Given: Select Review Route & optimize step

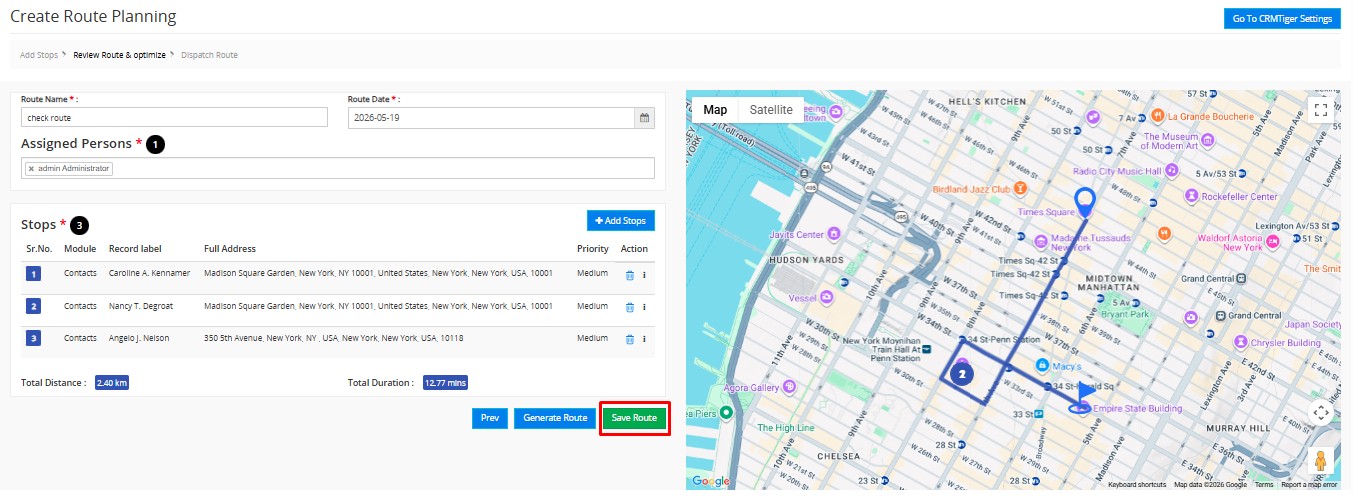Looking at the screenshot, I should tap(119, 54).
